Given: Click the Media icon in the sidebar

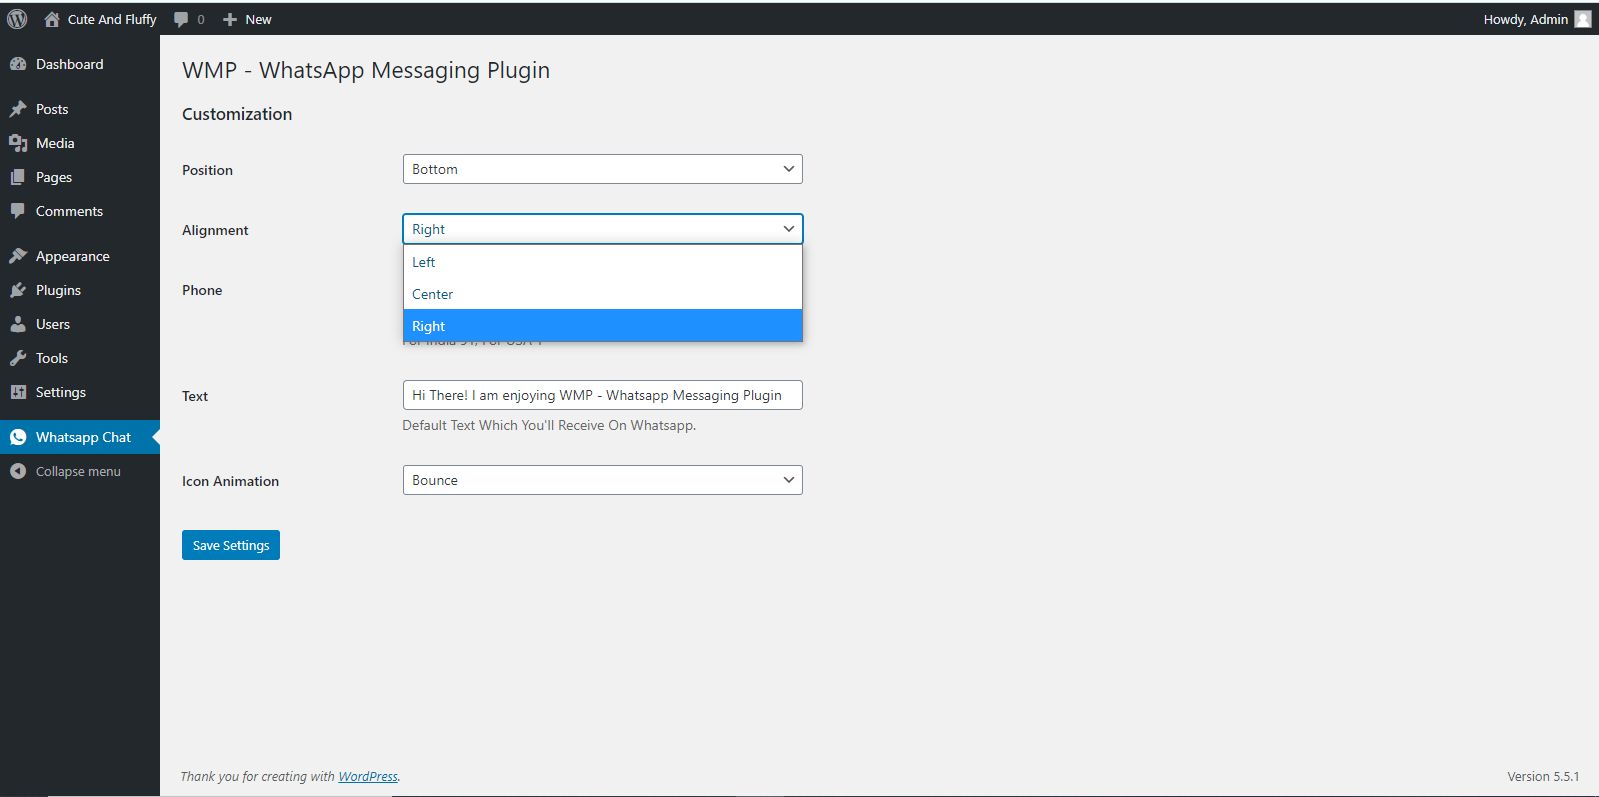Looking at the screenshot, I should [18, 143].
